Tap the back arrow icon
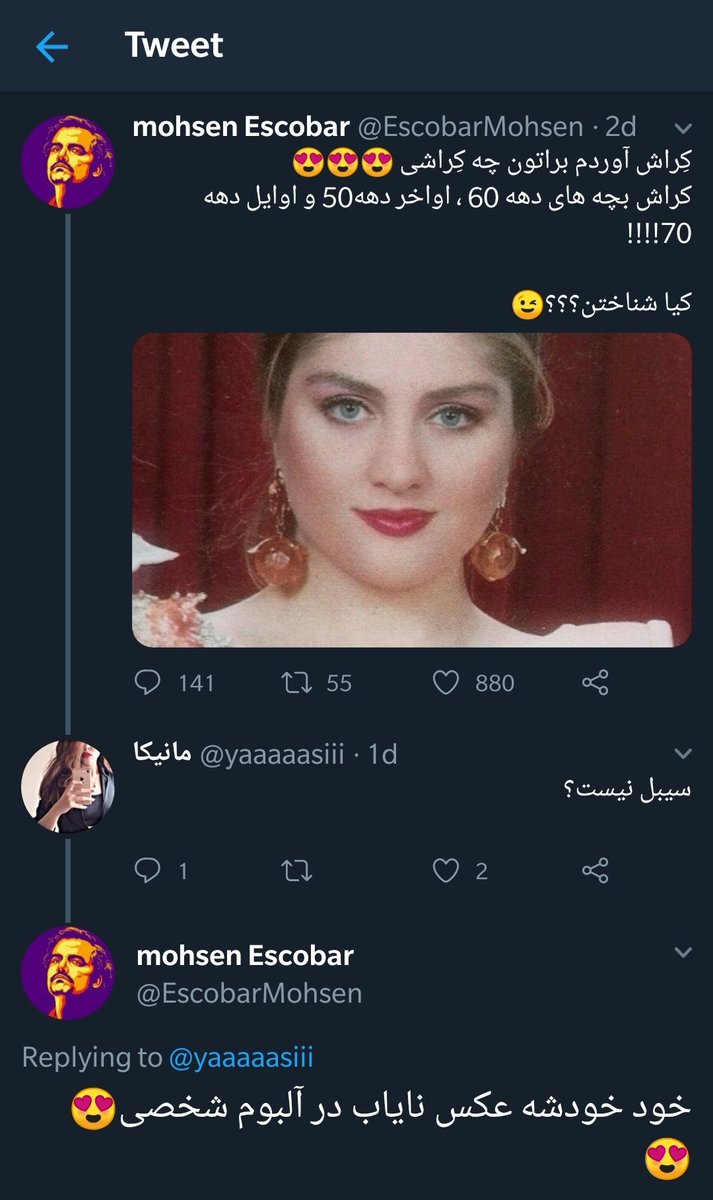This screenshot has height=1200, width=713. click(51, 46)
